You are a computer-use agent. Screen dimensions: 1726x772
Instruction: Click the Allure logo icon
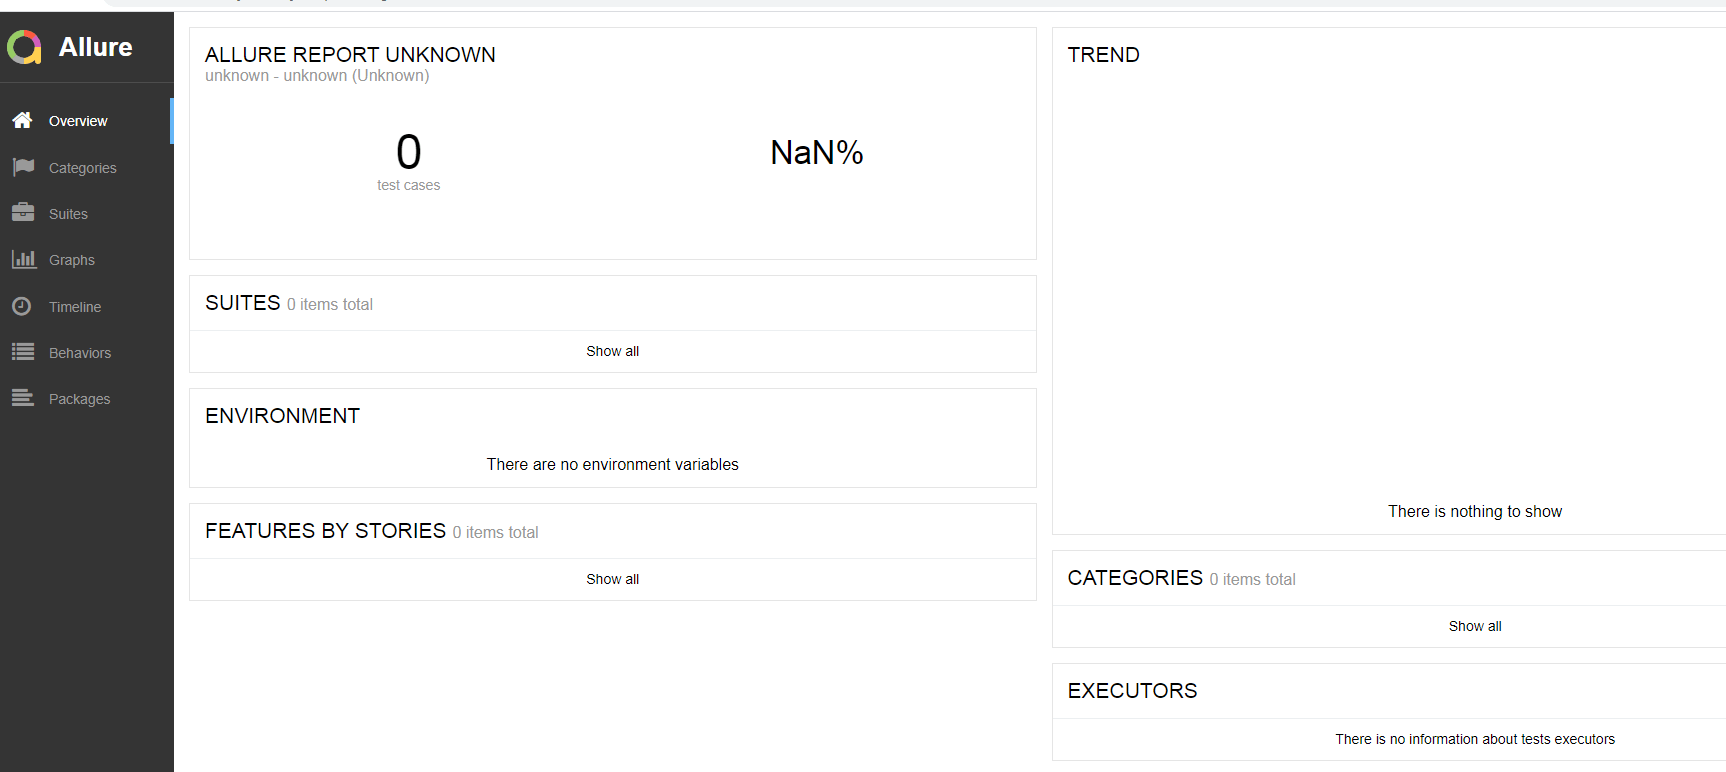[x=24, y=47]
